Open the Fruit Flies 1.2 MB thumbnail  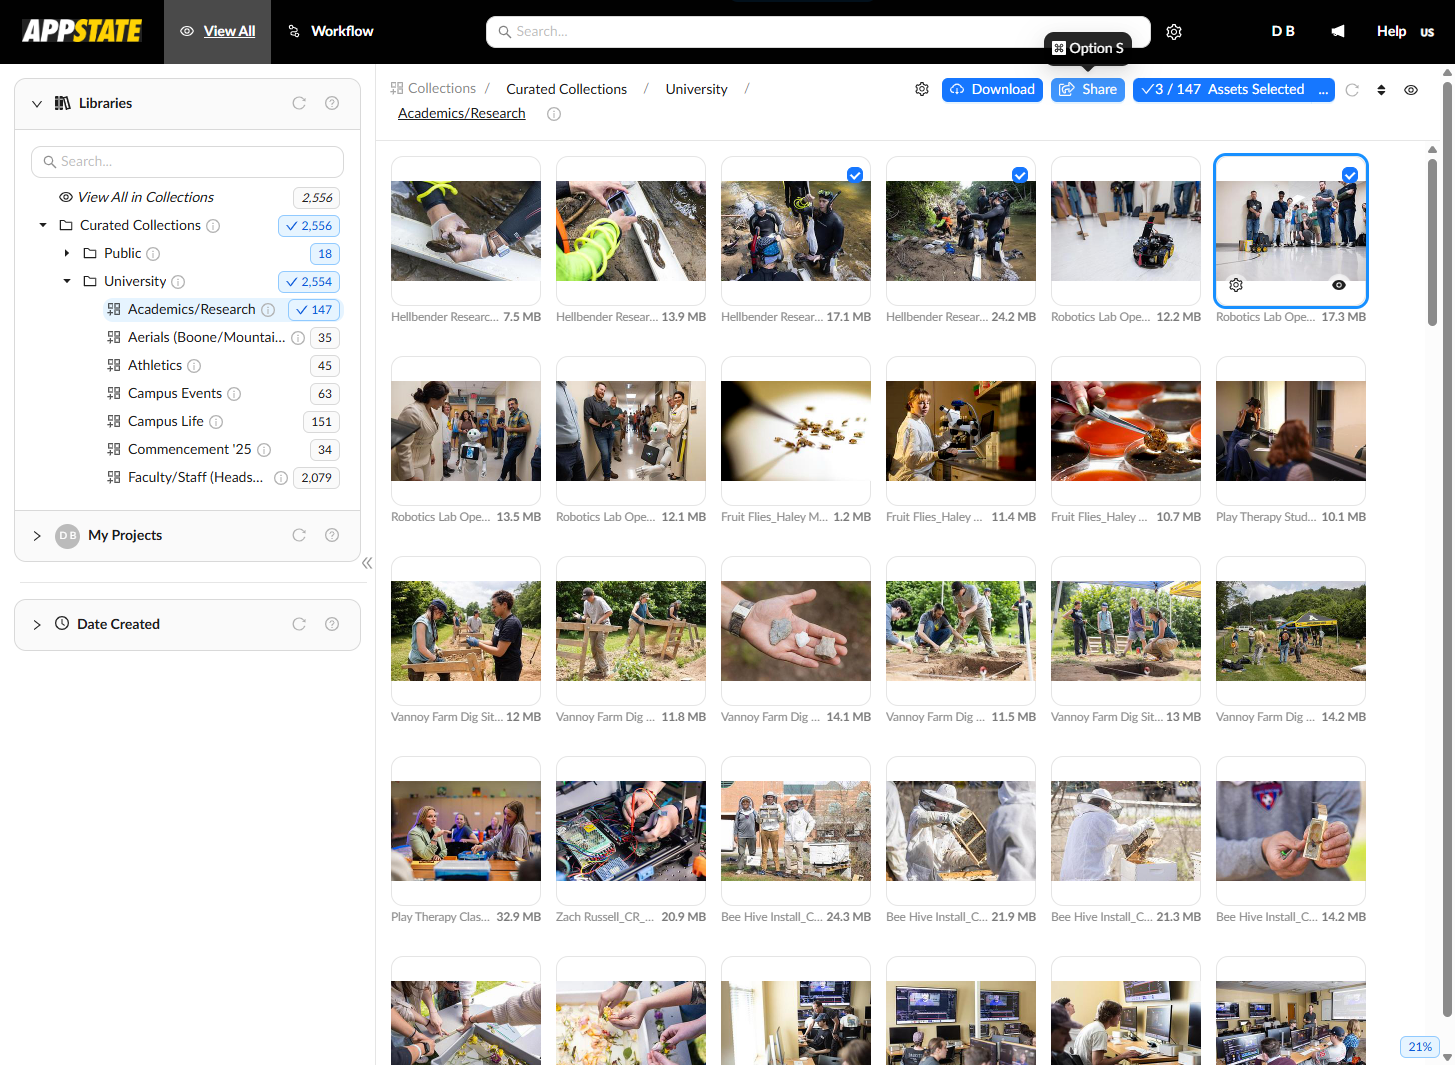coord(796,431)
